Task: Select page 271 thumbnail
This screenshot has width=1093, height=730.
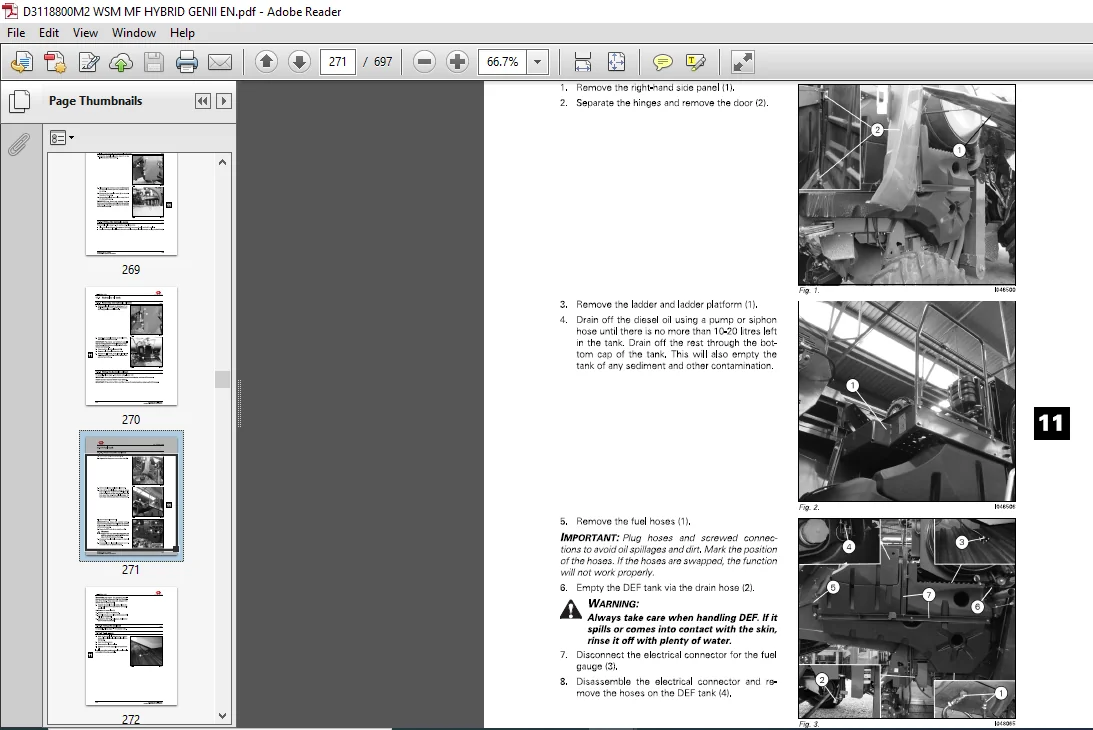Action: click(131, 496)
